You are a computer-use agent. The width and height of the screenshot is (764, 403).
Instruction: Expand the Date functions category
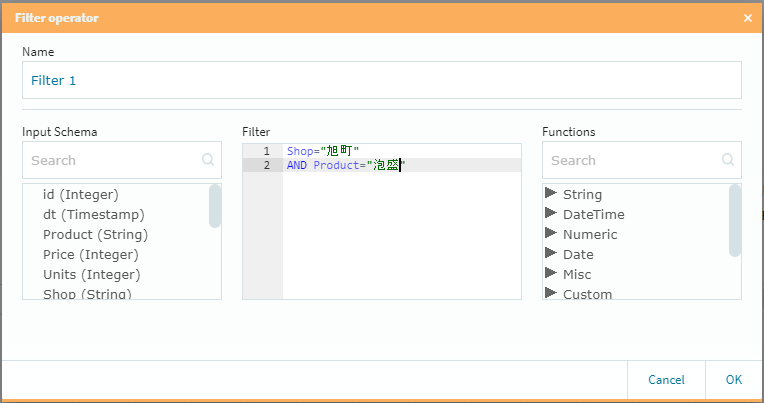[x=551, y=253]
